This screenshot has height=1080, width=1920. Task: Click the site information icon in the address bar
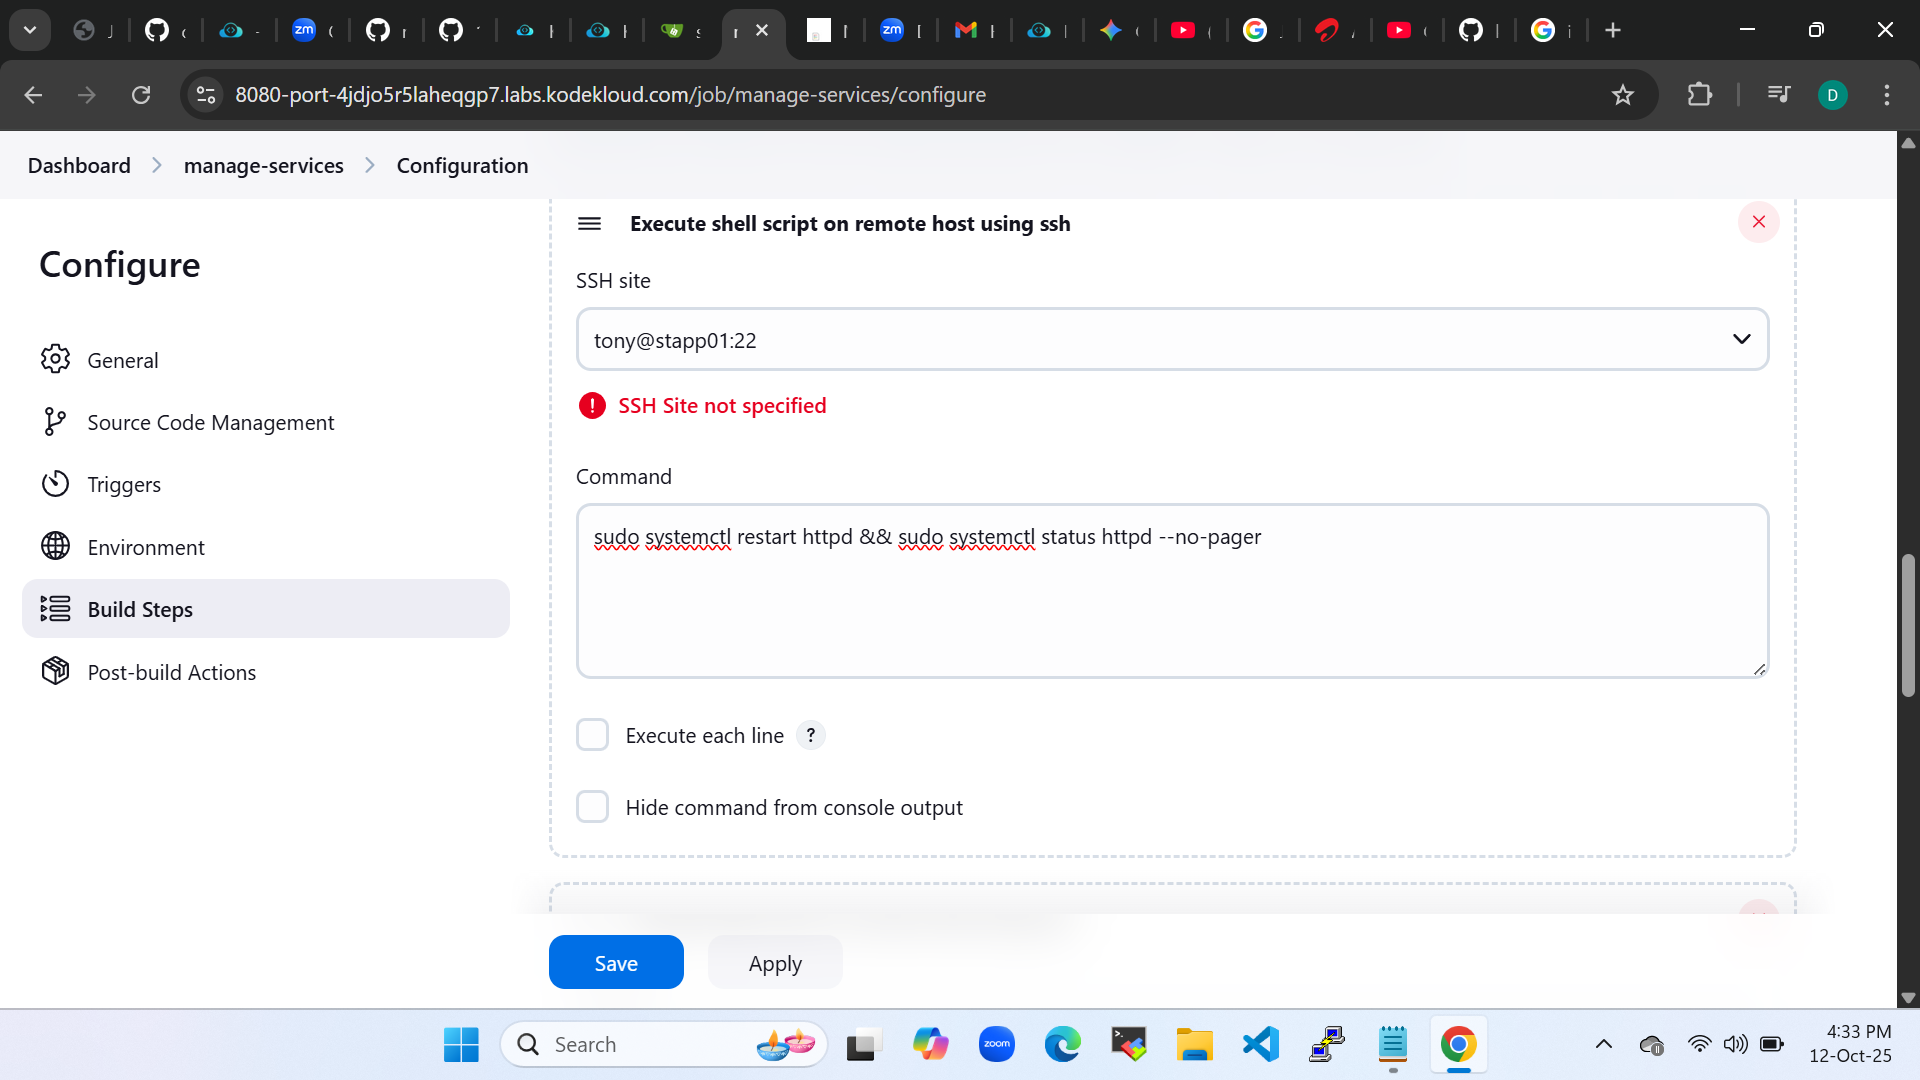point(206,95)
